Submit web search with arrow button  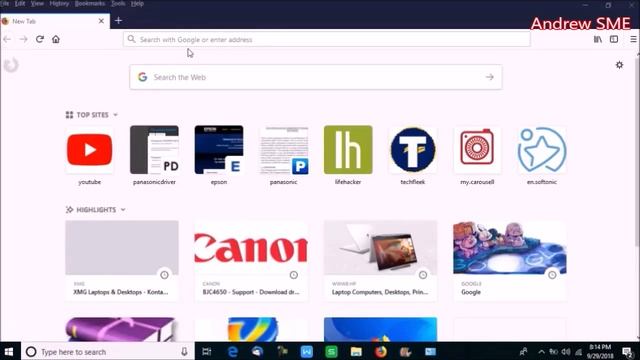[x=490, y=77]
